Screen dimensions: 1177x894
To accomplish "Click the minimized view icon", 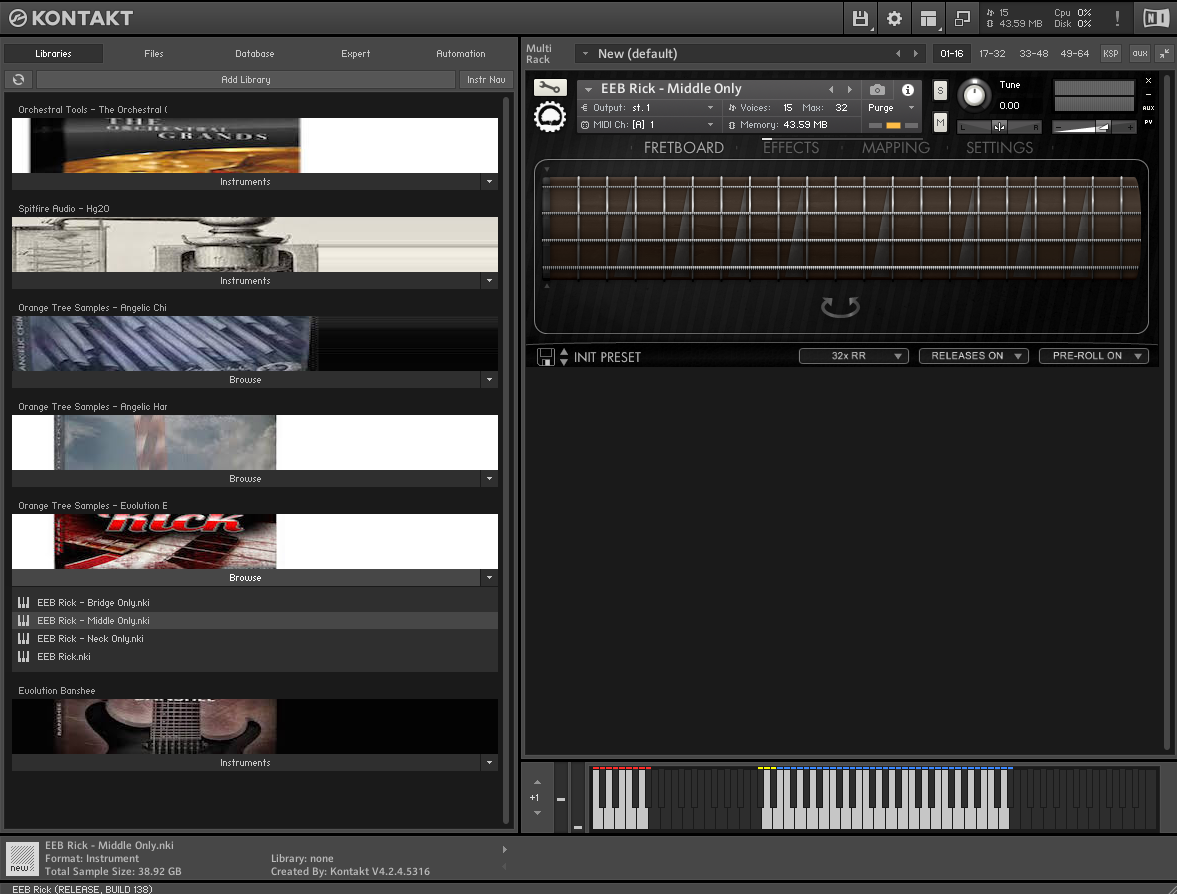I will point(962,18).
